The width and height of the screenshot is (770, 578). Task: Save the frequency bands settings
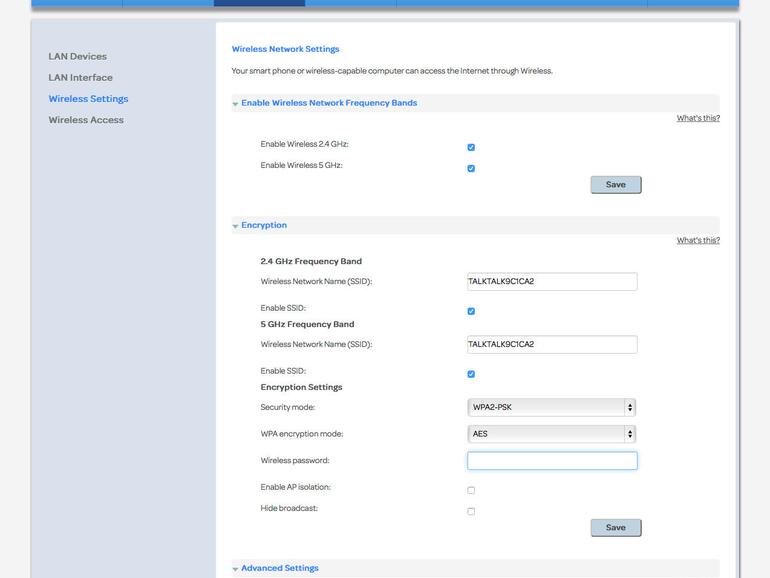[616, 185]
